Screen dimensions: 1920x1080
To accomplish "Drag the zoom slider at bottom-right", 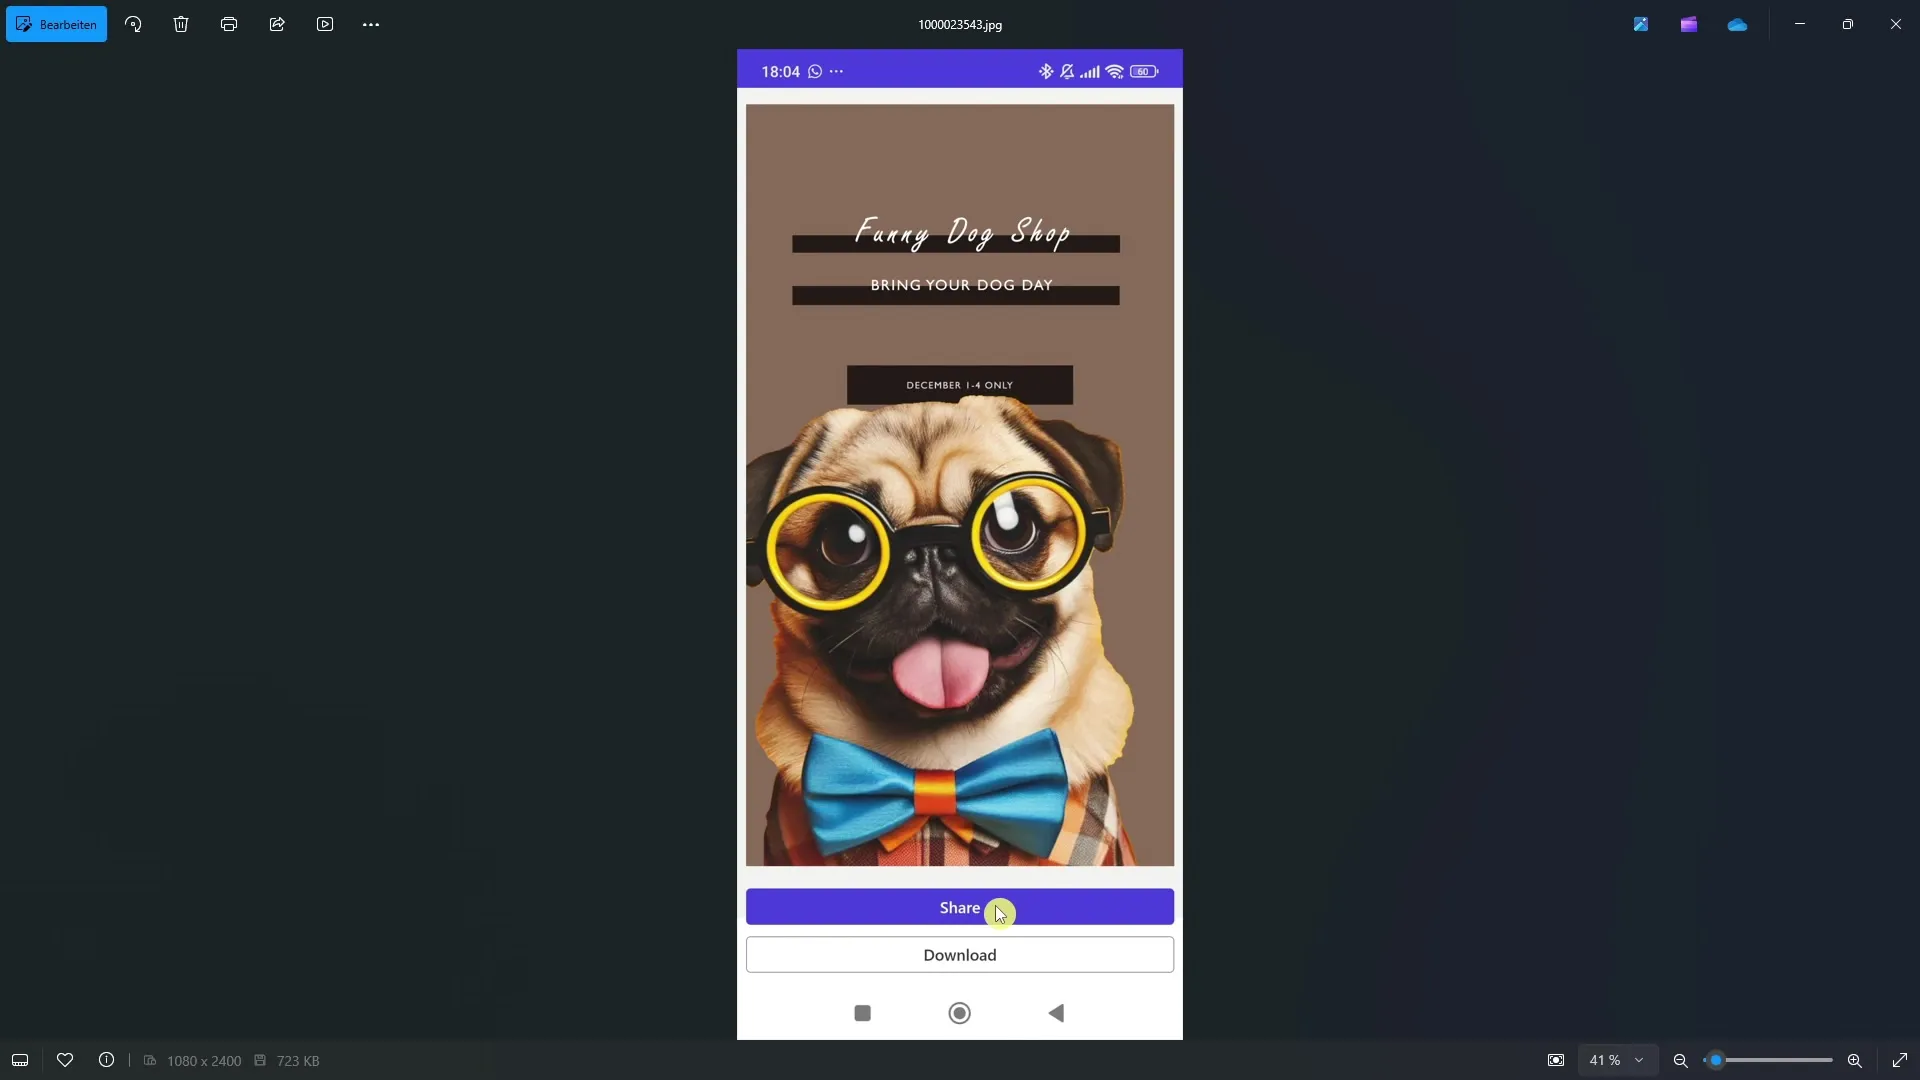I will 1714,1060.
